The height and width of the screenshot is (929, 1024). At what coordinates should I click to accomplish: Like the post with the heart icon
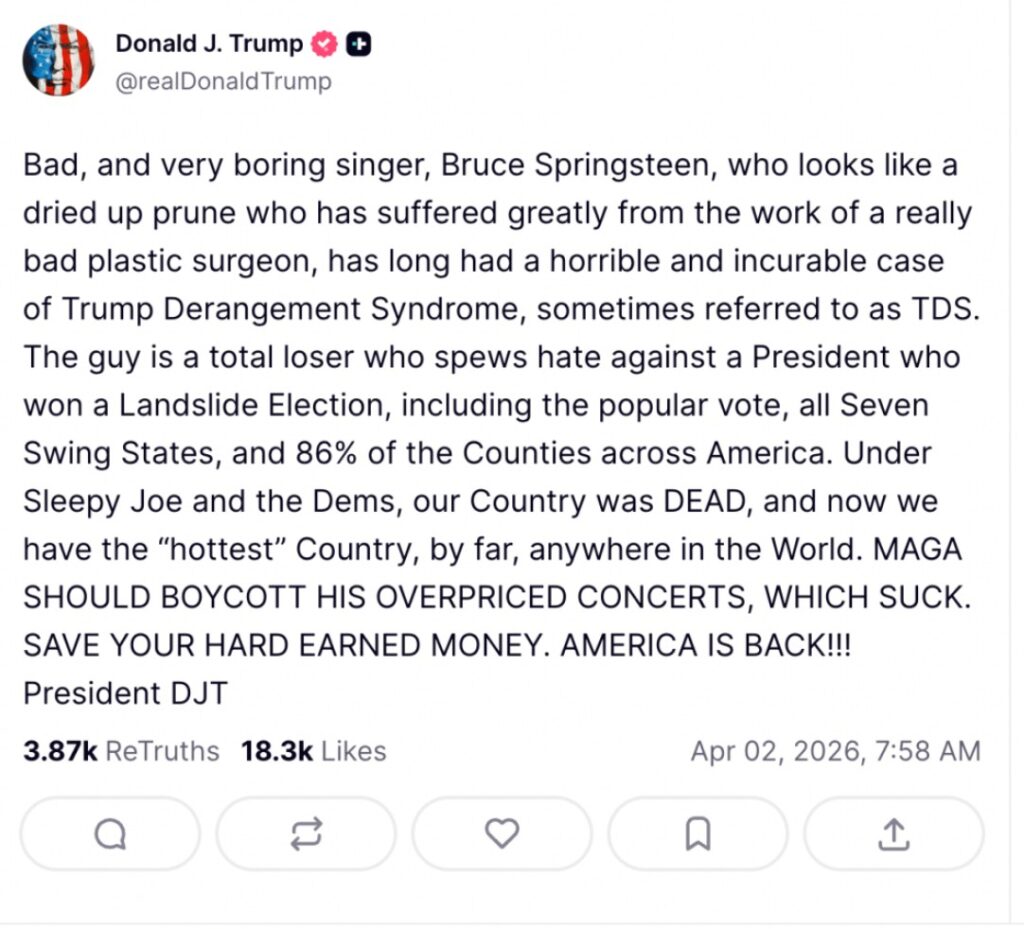click(502, 833)
